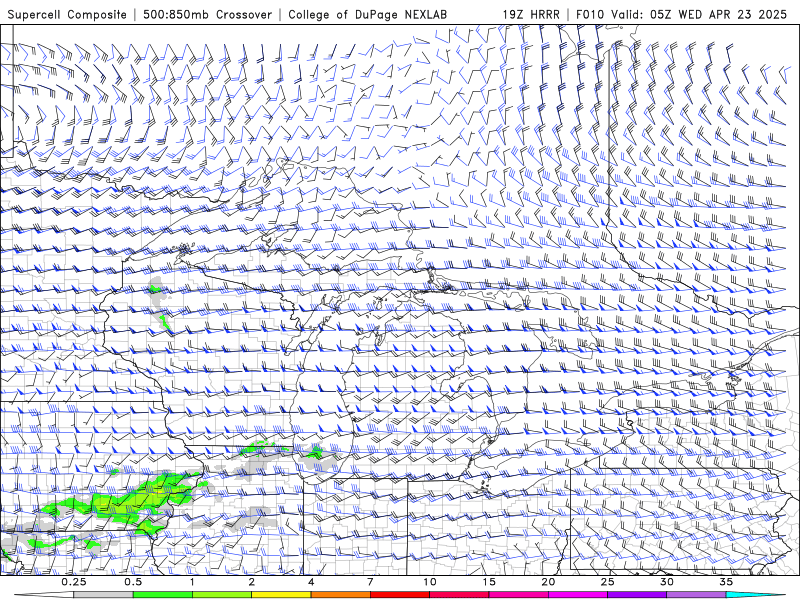The height and width of the screenshot is (600, 800).
Task: Click the orange color bar segment after 4
Action: coord(340,595)
